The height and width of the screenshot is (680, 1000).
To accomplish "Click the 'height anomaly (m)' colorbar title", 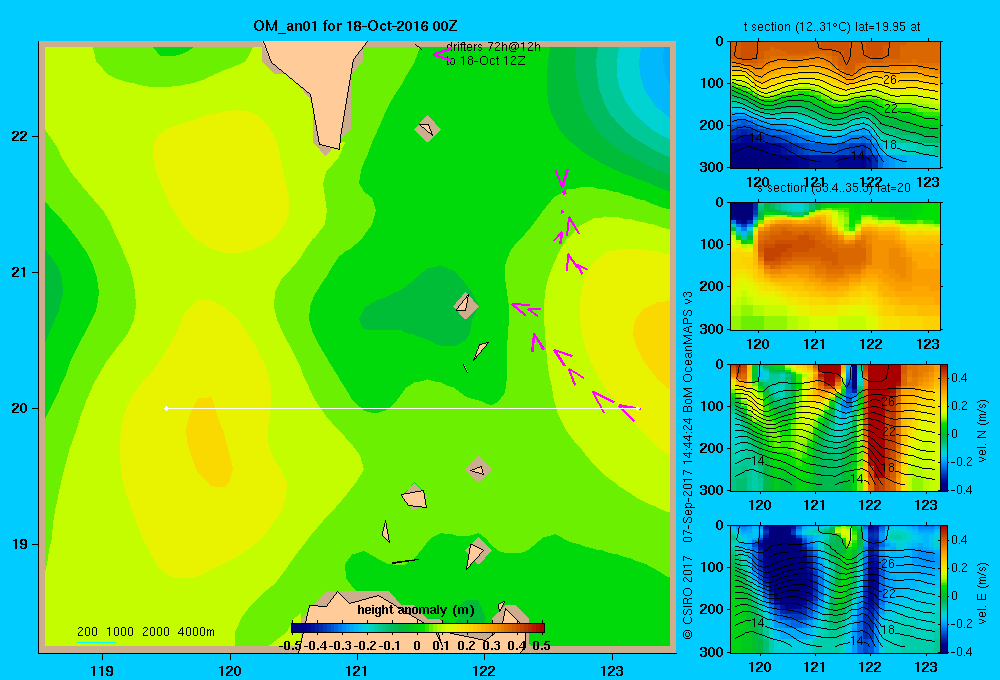I will click(x=416, y=610).
